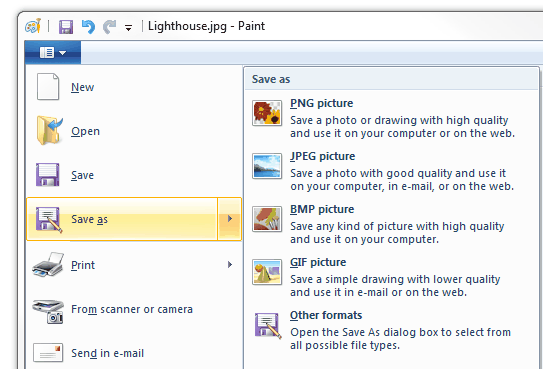Viewport: 543px width, 369px height.
Task: Click the 'Lighthouse.jpg - Paint' window title
Action: click(206, 26)
